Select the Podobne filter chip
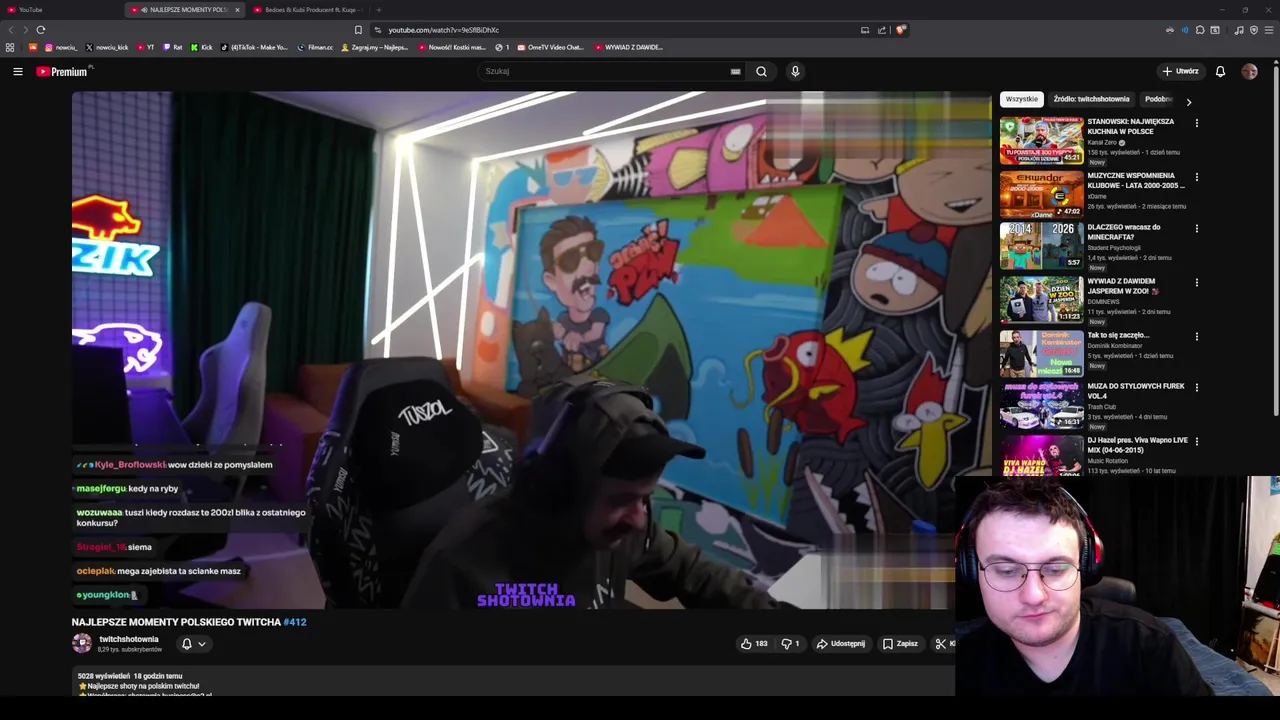The width and height of the screenshot is (1280, 720). 1159,99
